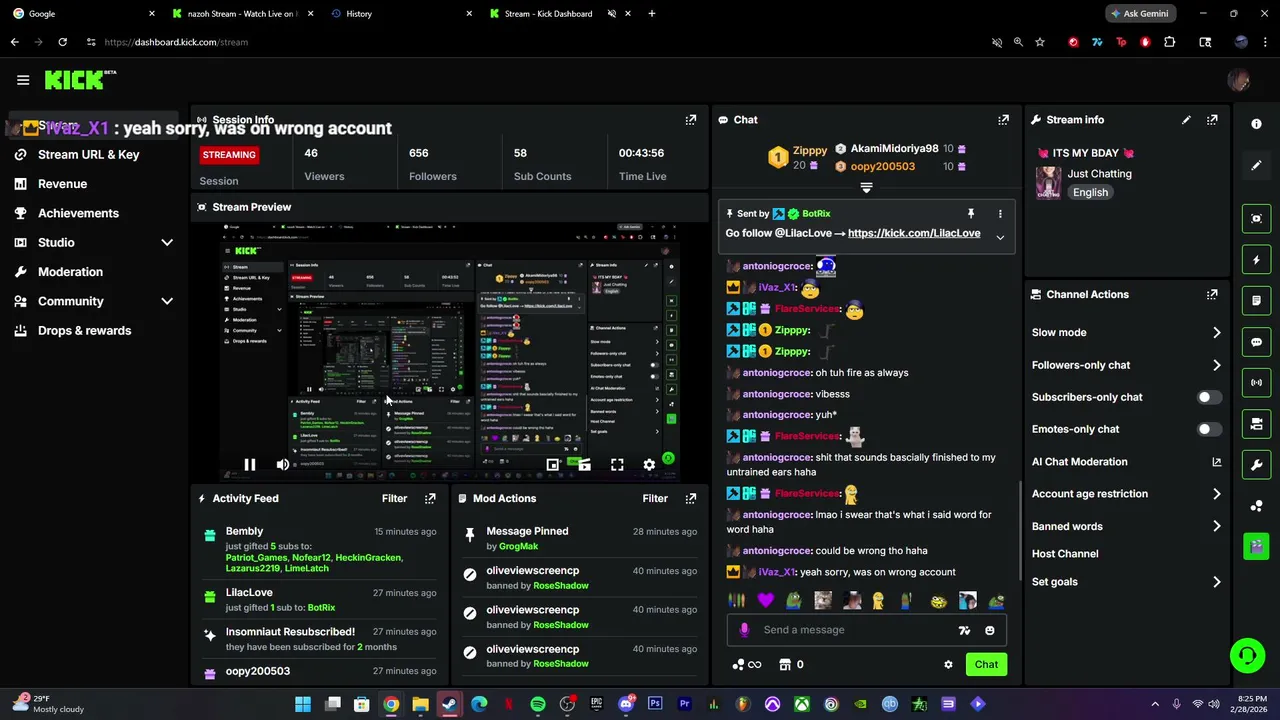
Task: Click the lightning bolt icon in right sidebar
Action: click(x=1256, y=260)
